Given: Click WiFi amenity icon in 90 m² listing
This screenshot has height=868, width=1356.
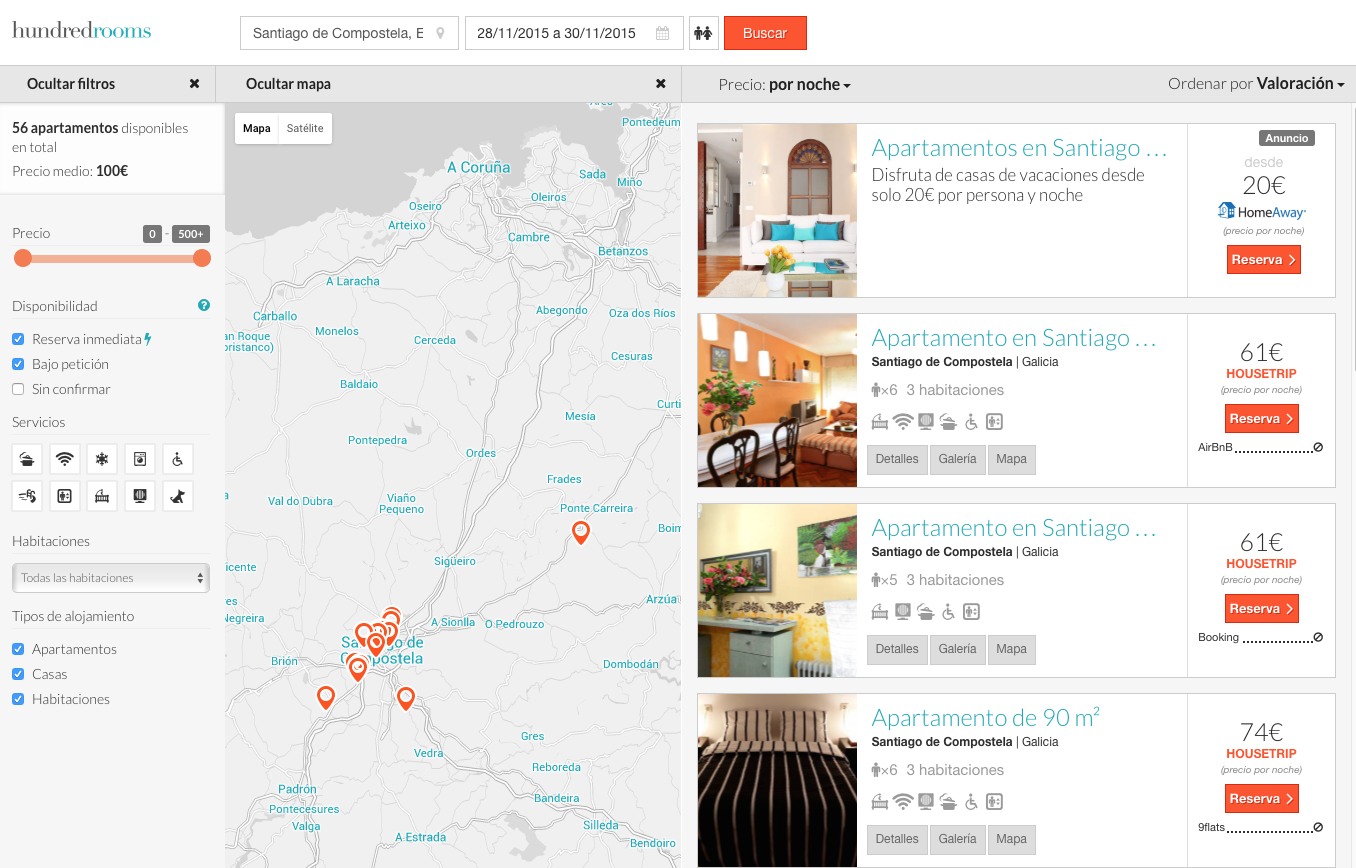Looking at the screenshot, I should tap(903, 801).
